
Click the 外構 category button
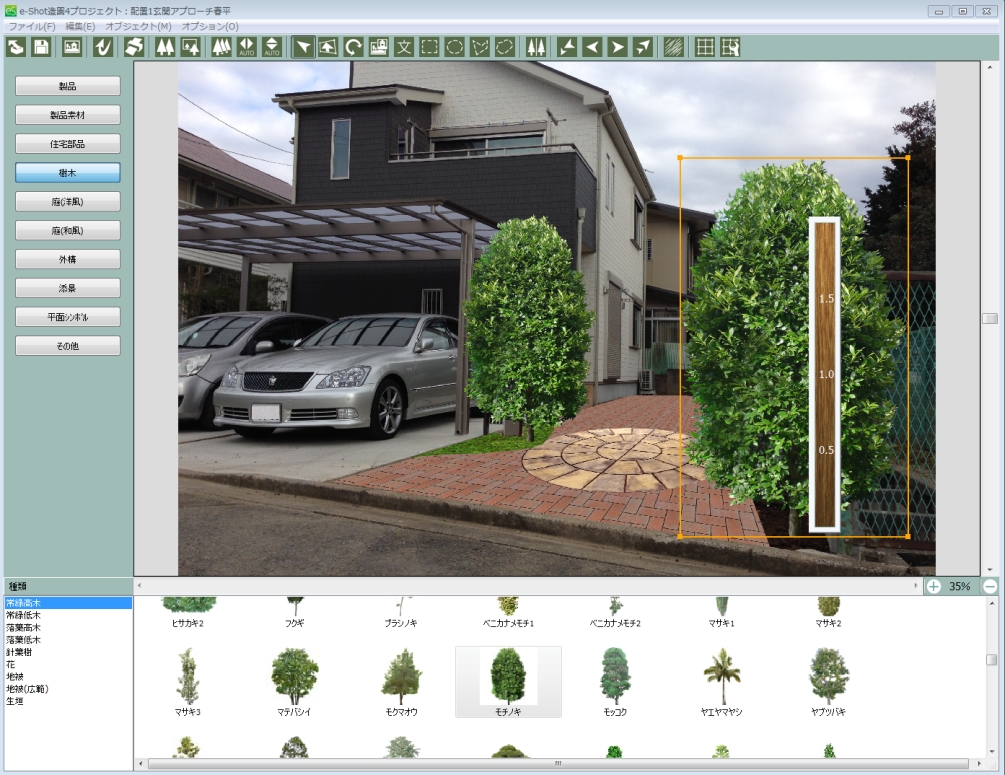pyautogui.click(x=67, y=259)
